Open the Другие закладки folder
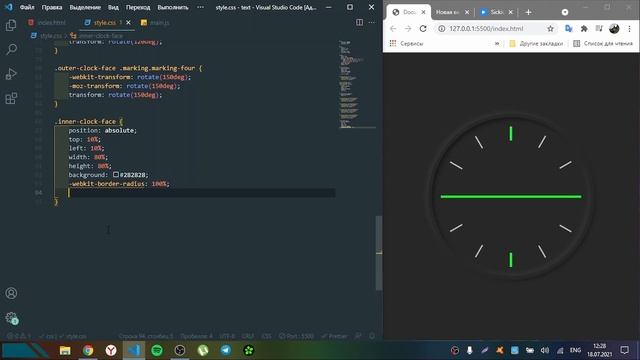 [536, 43]
